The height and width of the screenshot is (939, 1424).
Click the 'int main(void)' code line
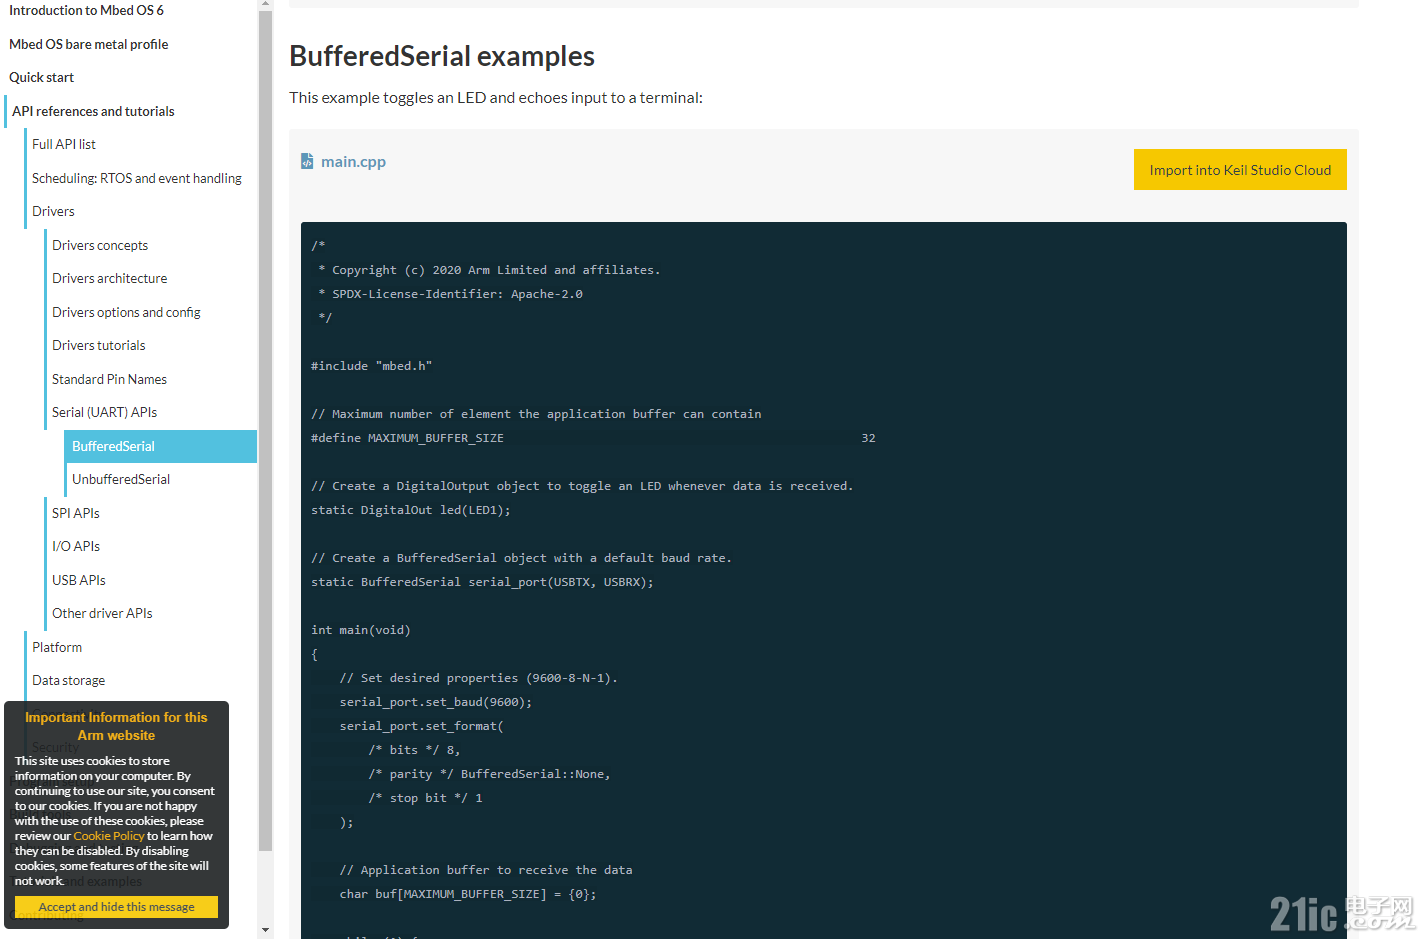[360, 630]
